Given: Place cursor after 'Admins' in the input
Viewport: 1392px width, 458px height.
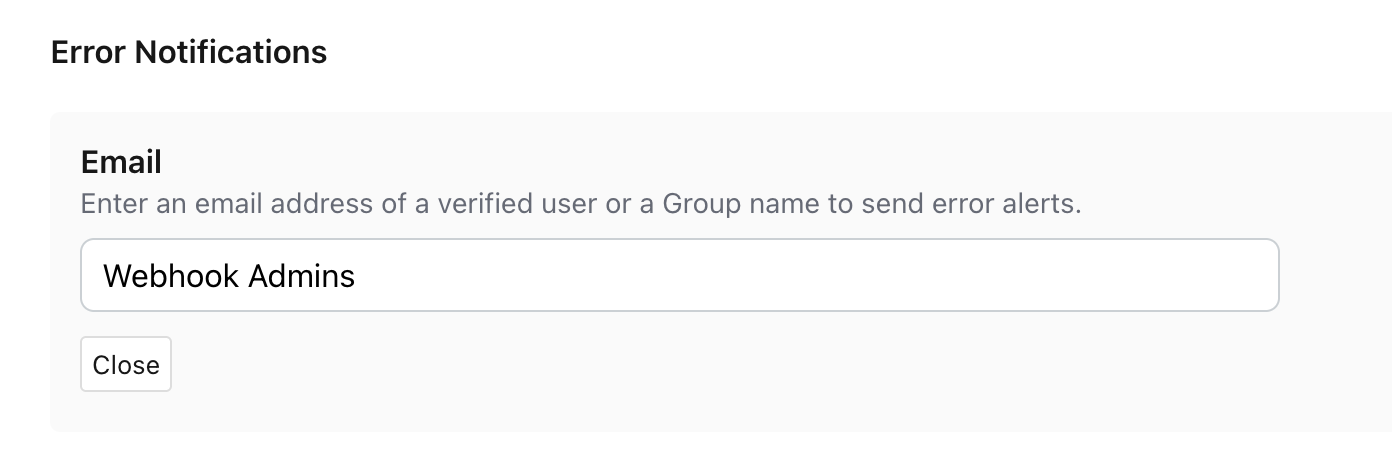Looking at the screenshot, I should (357, 276).
